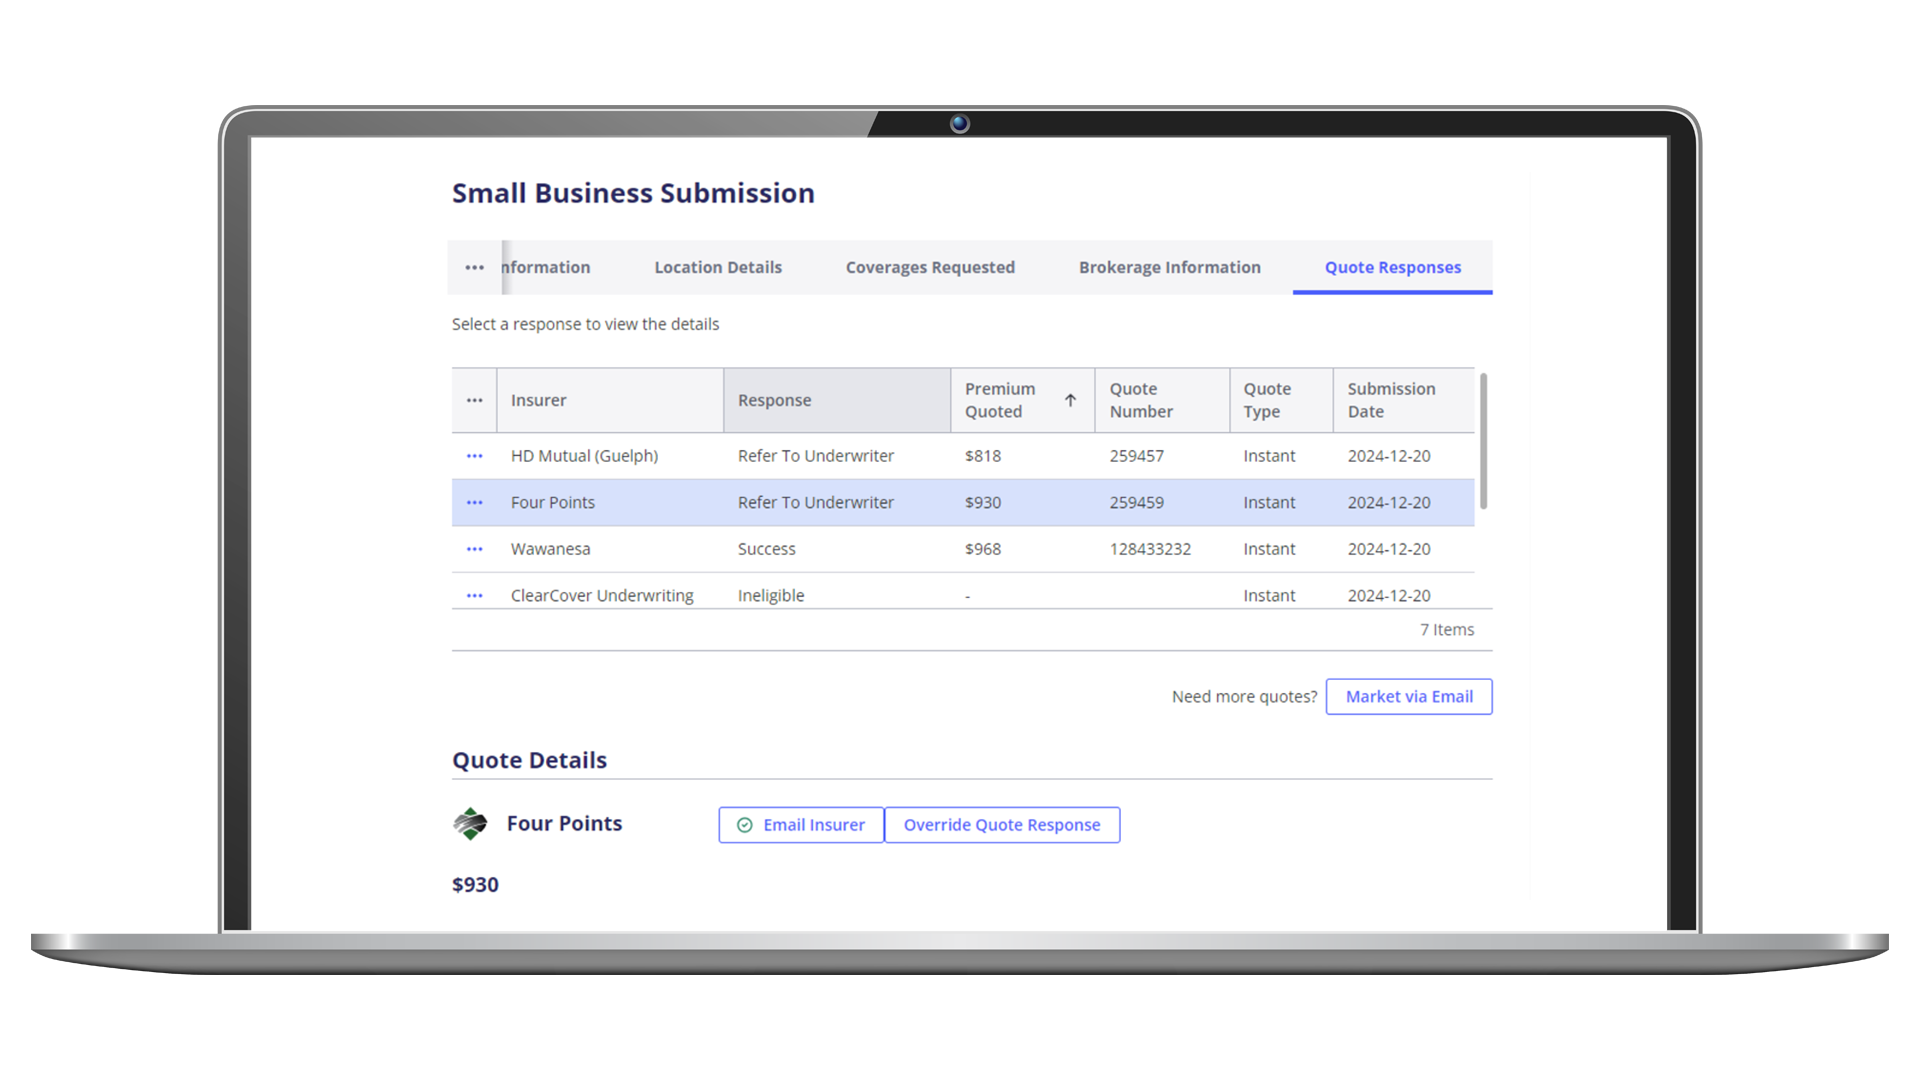Select the Quote Responses tab

pyautogui.click(x=1392, y=268)
